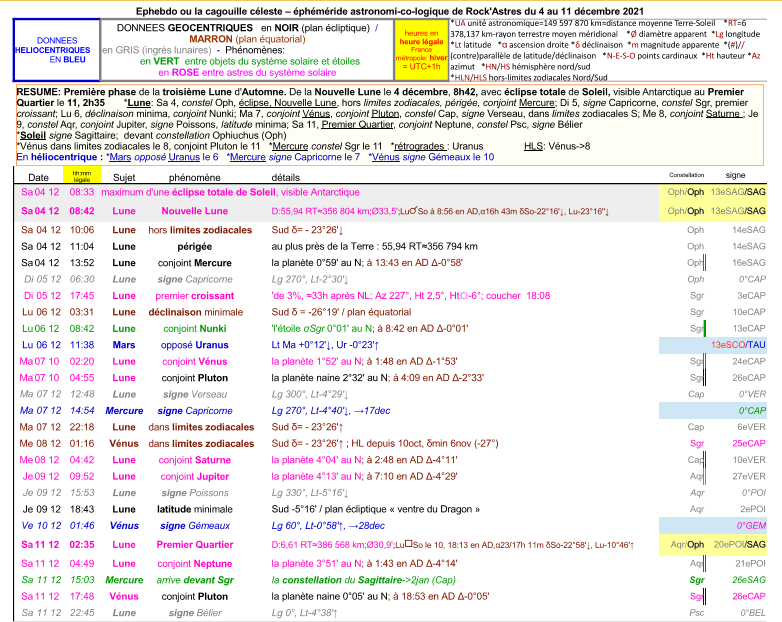Click the time '10:06' cell
This screenshot has width=782, height=622.
pos(82,230)
